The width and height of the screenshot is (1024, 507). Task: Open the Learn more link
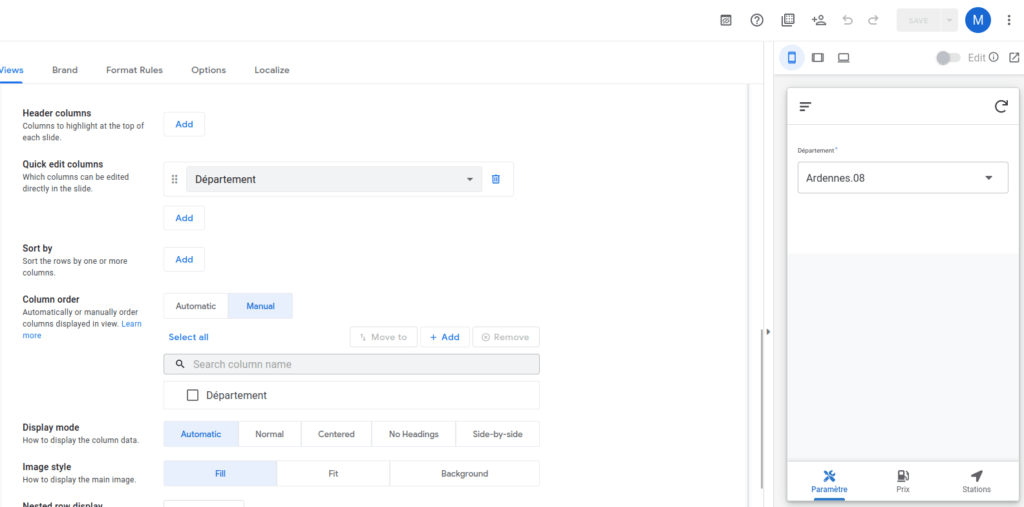(82, 329)
